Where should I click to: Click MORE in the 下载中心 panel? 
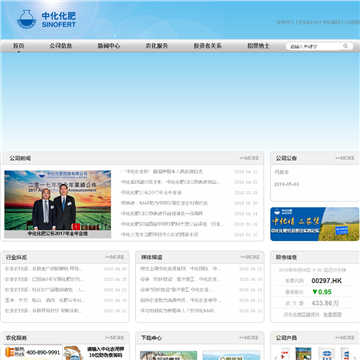[249, 337]
